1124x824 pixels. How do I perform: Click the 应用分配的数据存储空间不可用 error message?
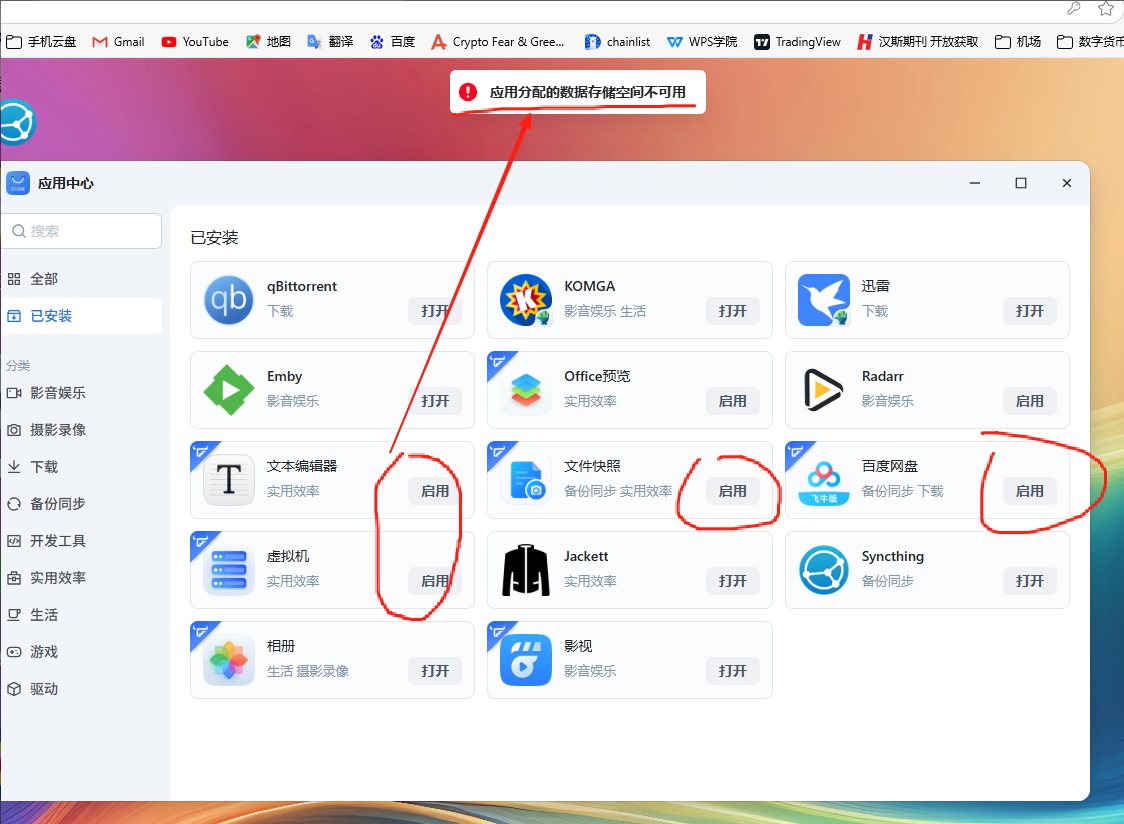pyautogui.click(x=588, y=92)
